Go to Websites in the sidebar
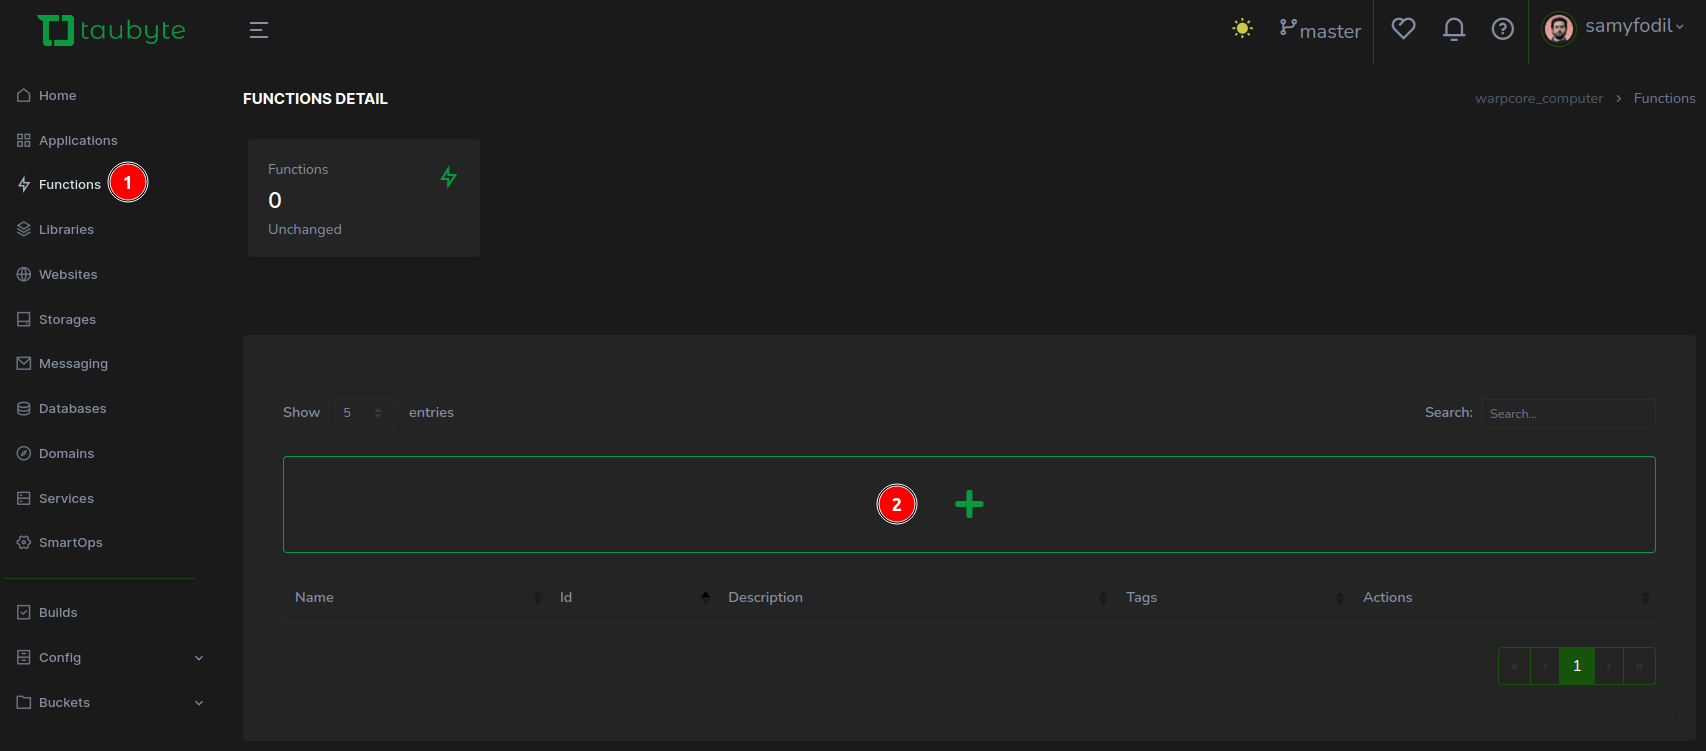The image size is (1706, 751). tap(68, 274)
